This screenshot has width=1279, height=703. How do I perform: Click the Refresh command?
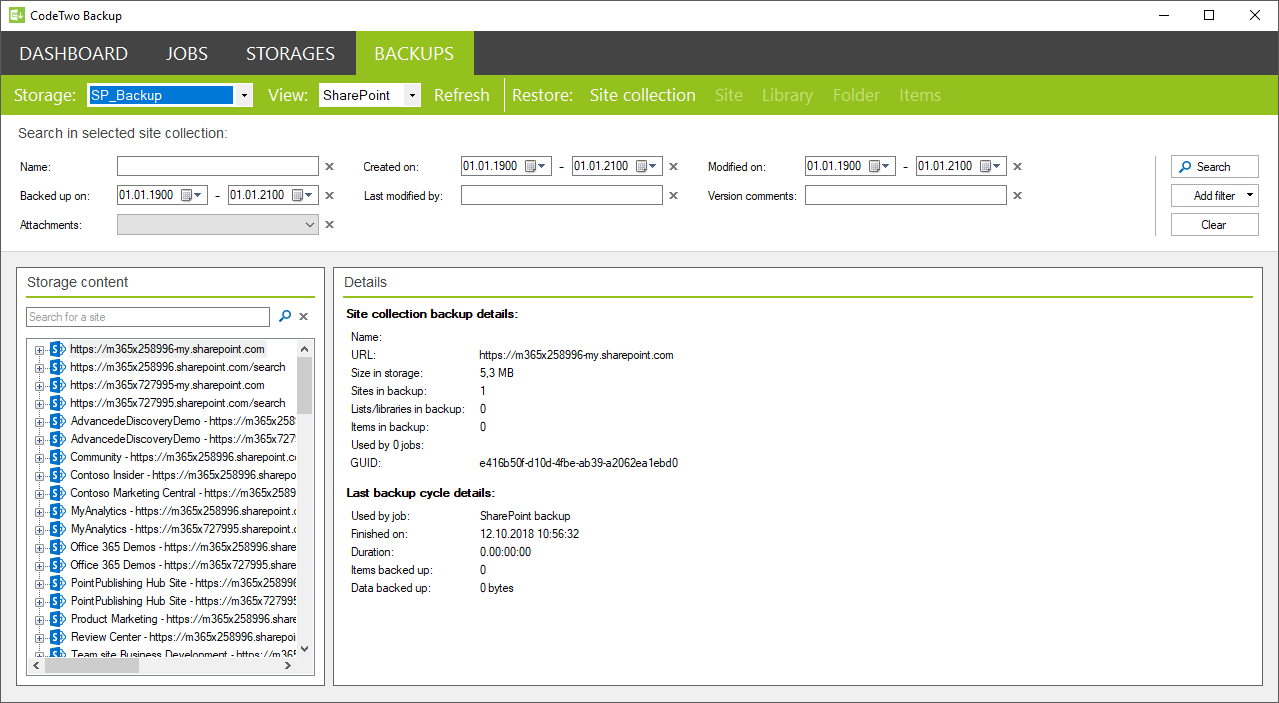click(x=462, y=95)
